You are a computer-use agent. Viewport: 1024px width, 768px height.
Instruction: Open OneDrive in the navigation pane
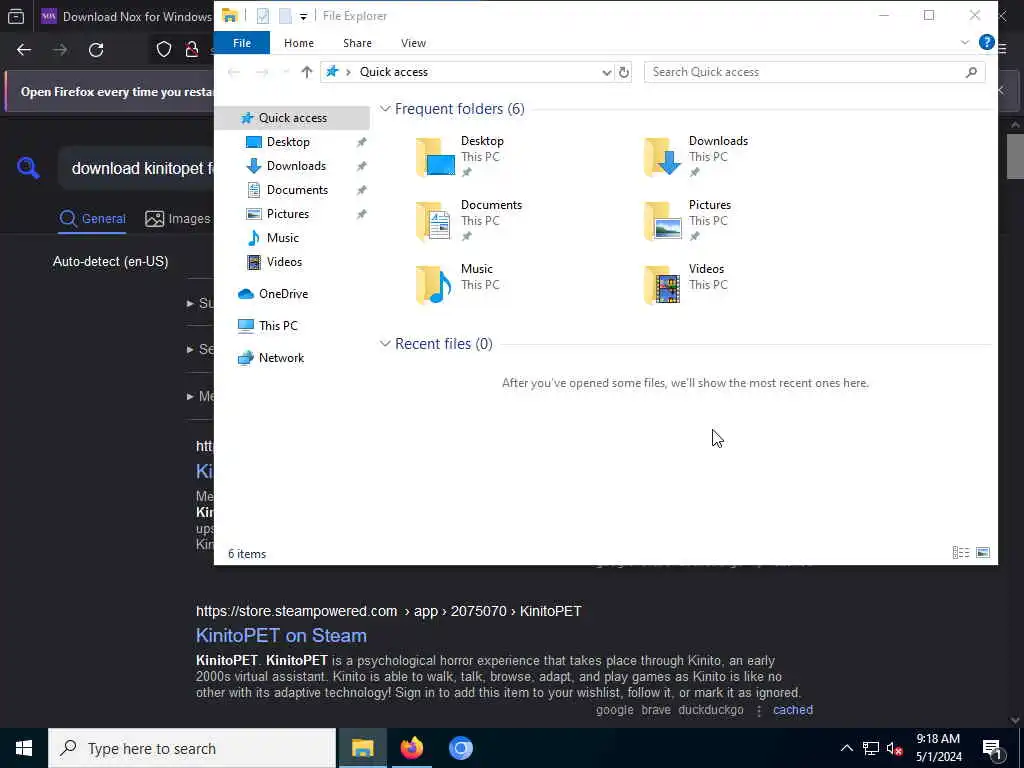[x=283, y=294]
